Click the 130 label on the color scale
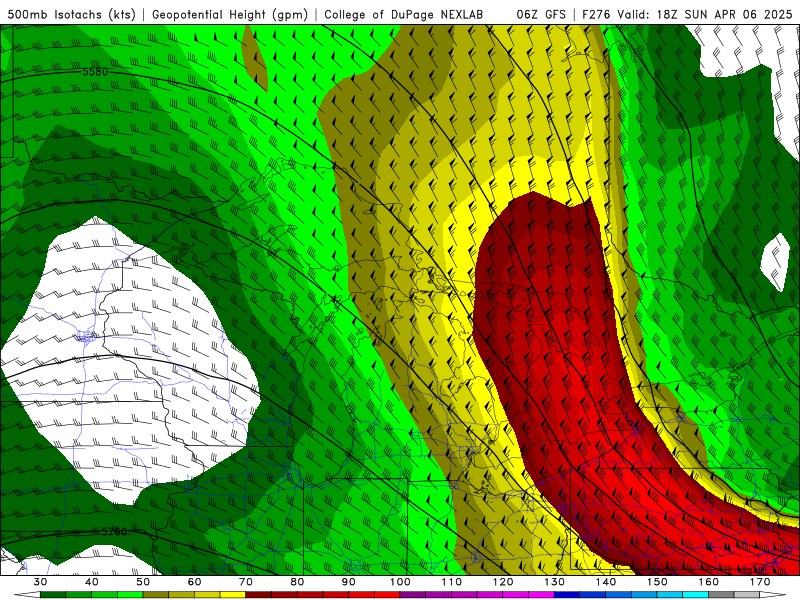Image resolution: width=800 pixels, height=600 pixels. pos(555,582)
